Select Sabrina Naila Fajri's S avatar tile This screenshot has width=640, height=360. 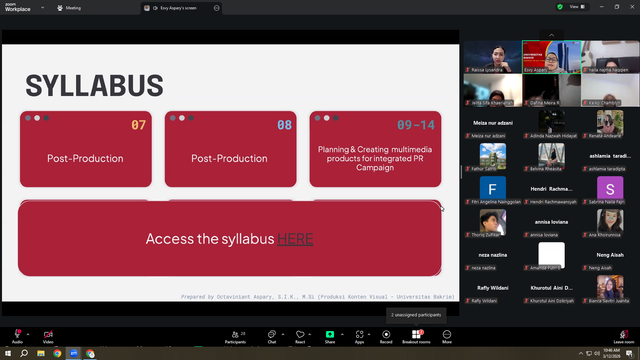[x=610, y=190]
